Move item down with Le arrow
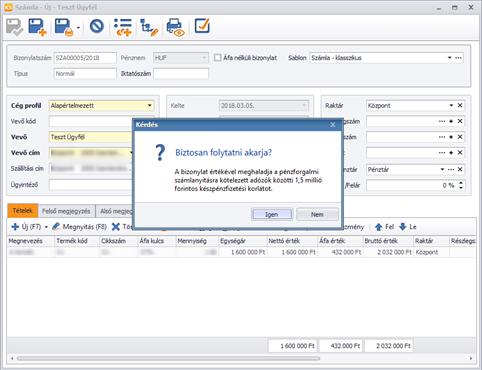 [x=408, y=227]
